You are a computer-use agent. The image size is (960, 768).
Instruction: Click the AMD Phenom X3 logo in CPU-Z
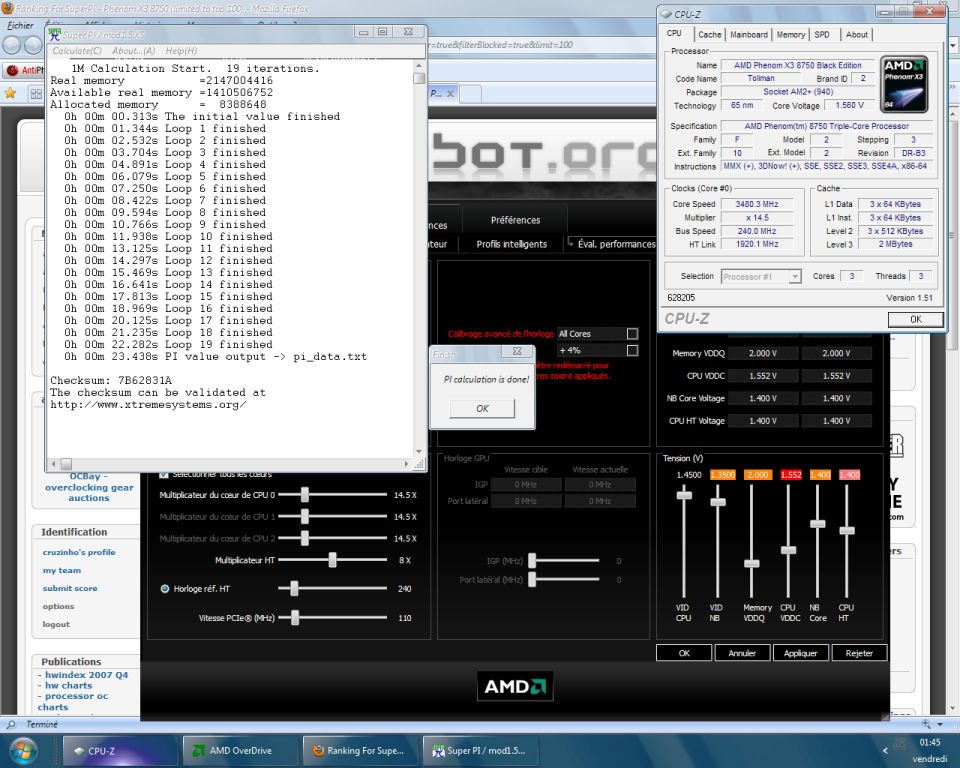[904, 85]
